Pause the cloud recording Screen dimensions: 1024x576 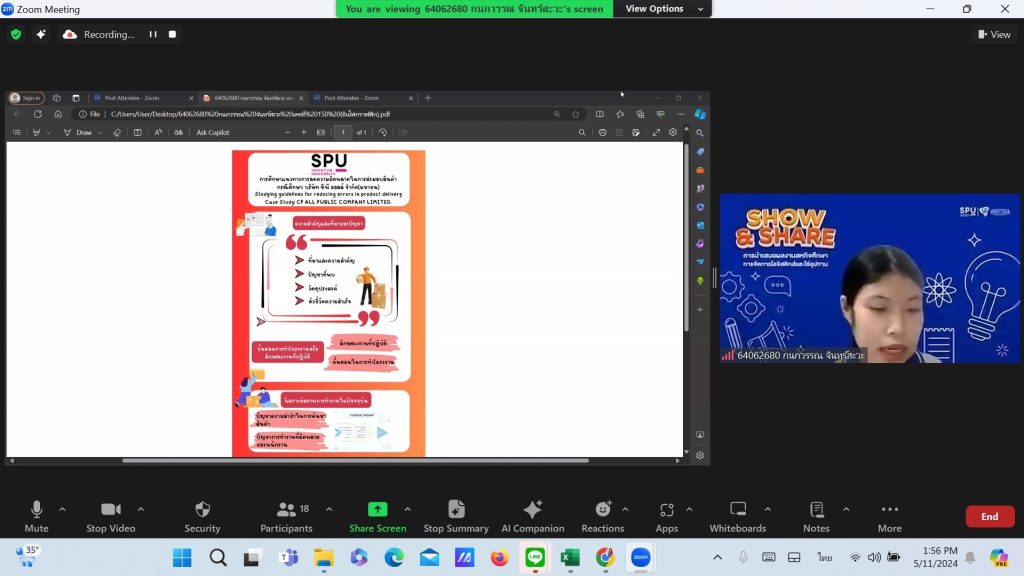(x=153, y=34)
